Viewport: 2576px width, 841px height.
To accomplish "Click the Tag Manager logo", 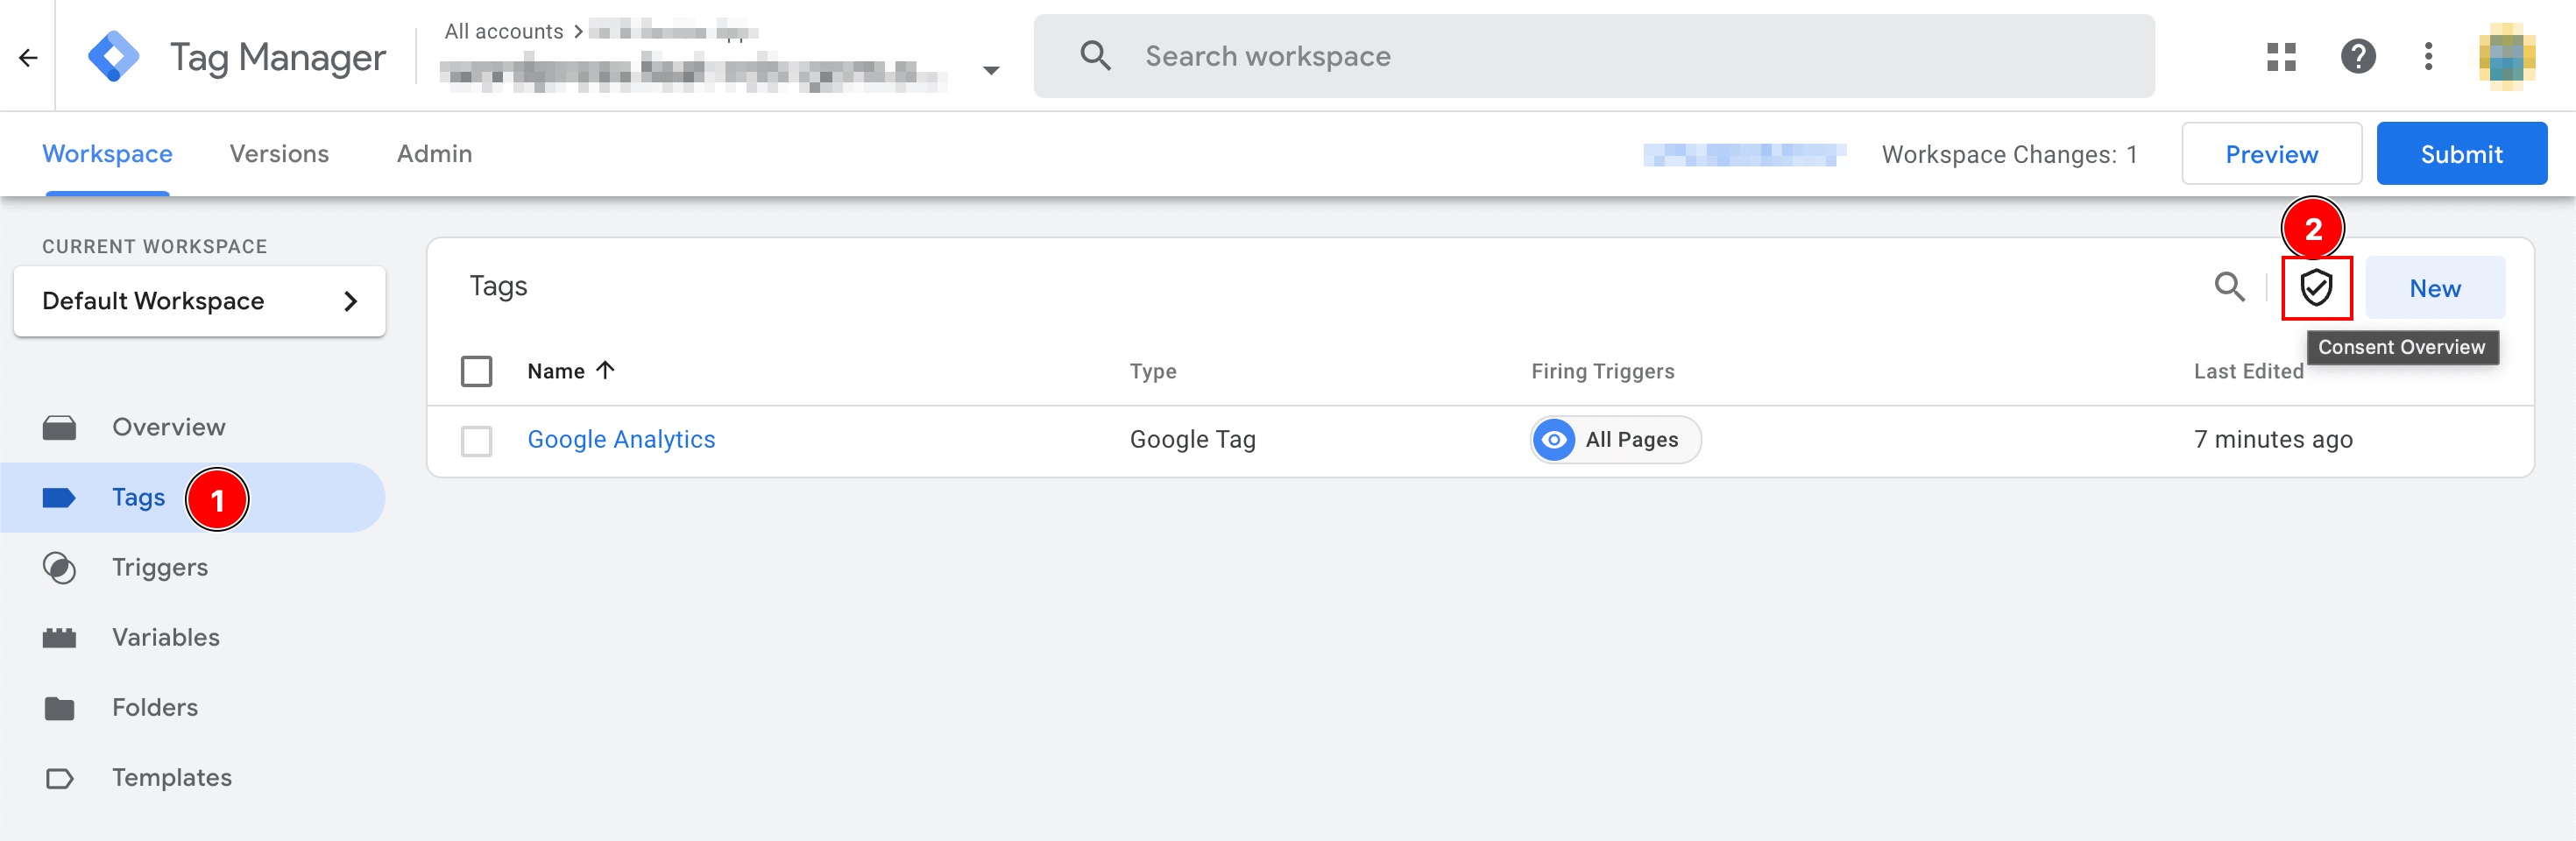I will (114, 56).
